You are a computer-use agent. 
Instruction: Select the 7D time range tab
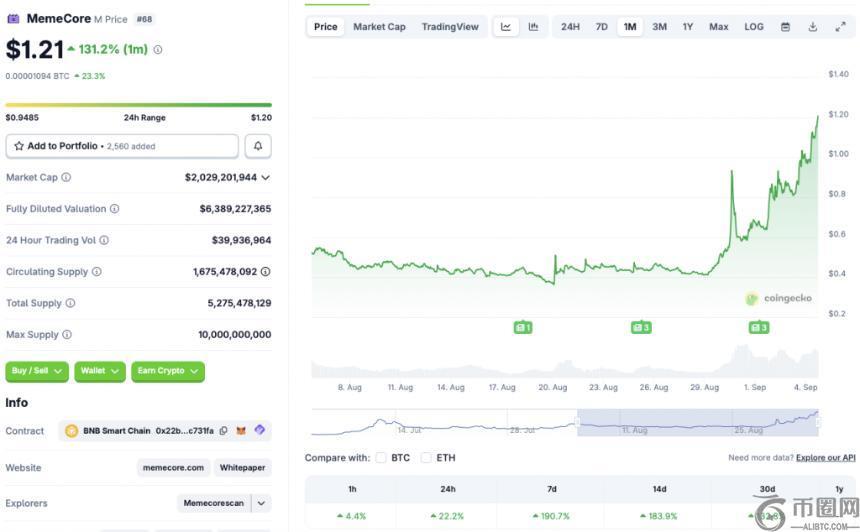click(x=601, y=27)
